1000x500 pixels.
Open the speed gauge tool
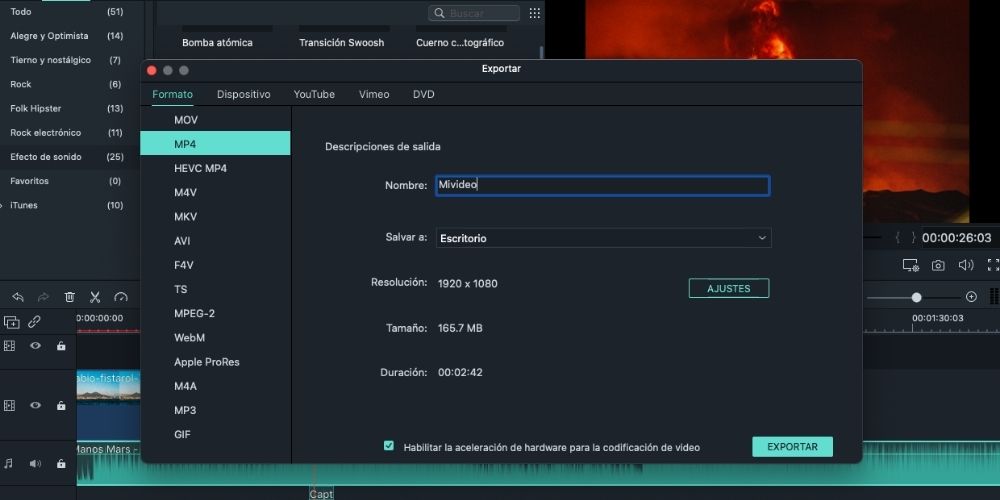121,297
